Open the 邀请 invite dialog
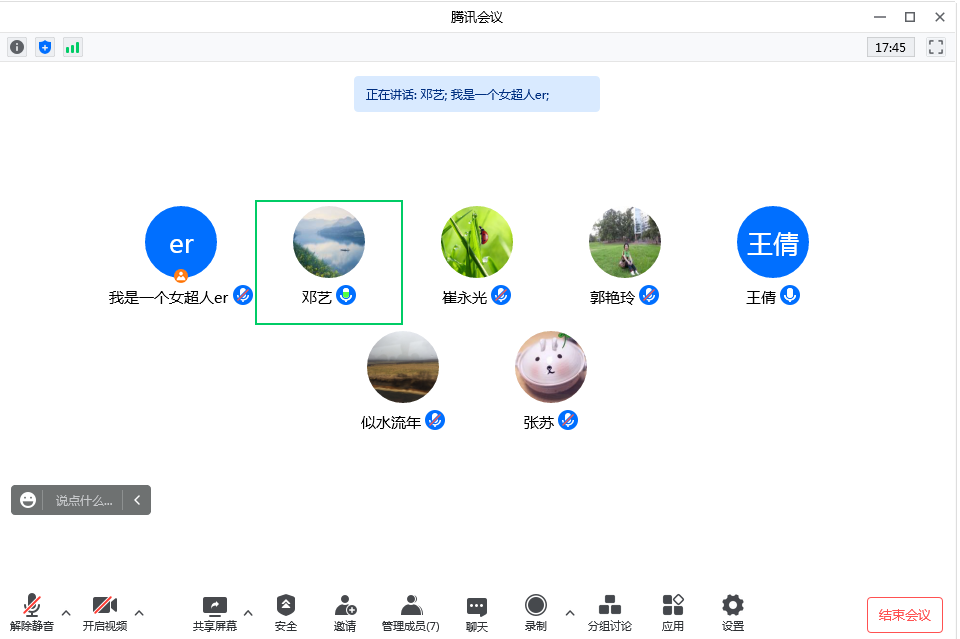The height and width of the screenshot is (639, 960). click(345, 613)
